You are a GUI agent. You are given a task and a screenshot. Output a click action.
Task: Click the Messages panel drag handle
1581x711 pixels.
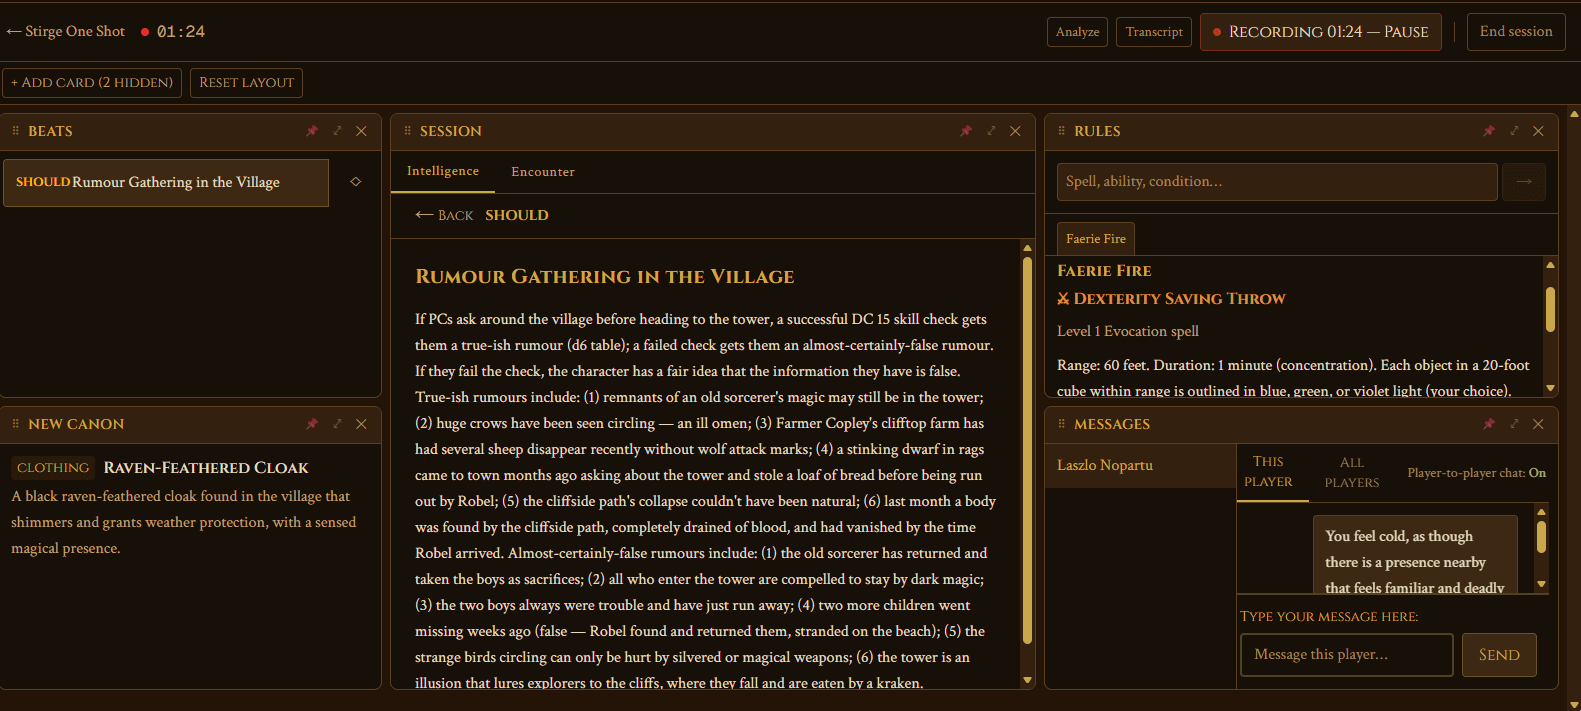click(1061, 424)
